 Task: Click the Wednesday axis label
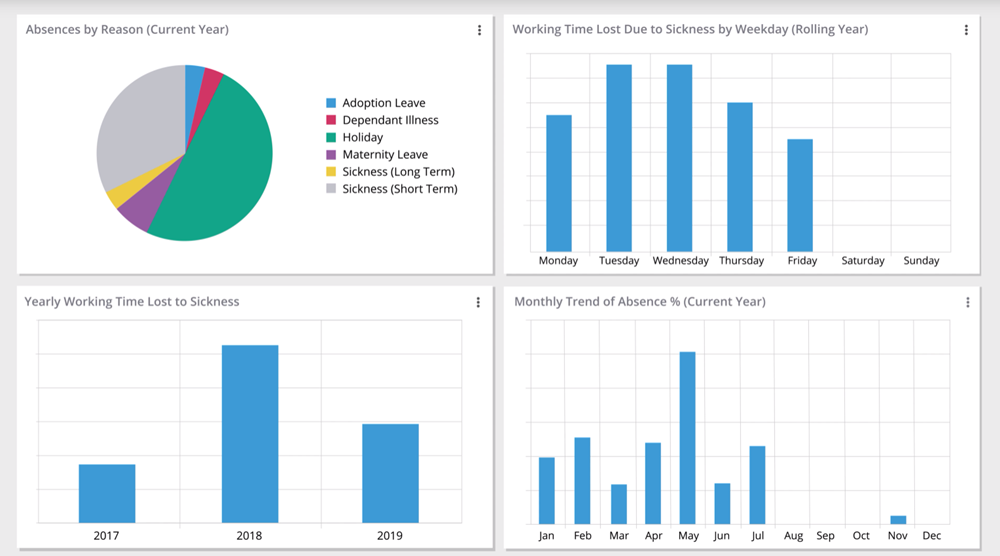tap(680, 260)
